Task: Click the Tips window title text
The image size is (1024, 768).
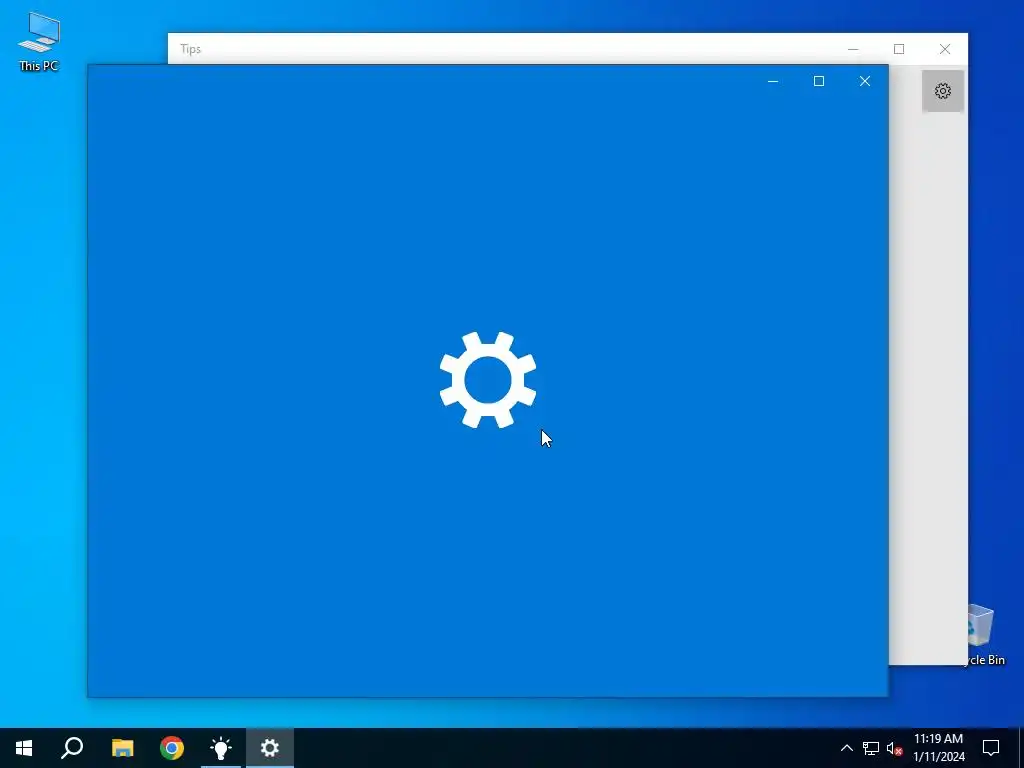Action: 191,49
